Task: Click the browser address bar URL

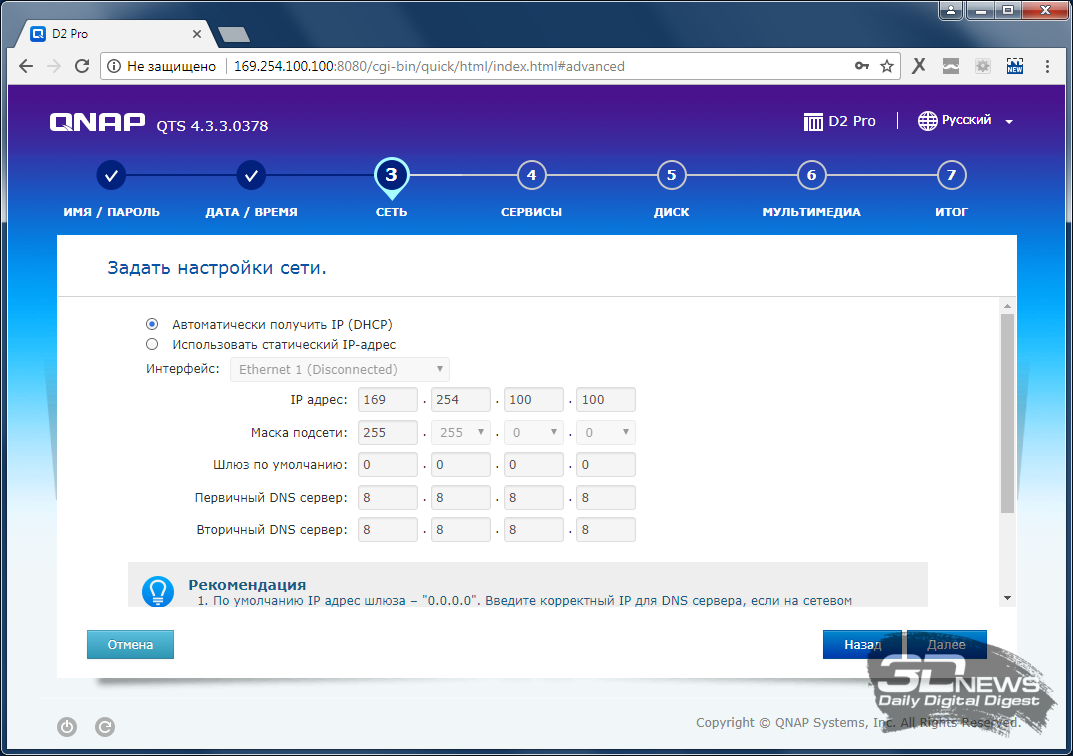Action: (x=429, y=66)
